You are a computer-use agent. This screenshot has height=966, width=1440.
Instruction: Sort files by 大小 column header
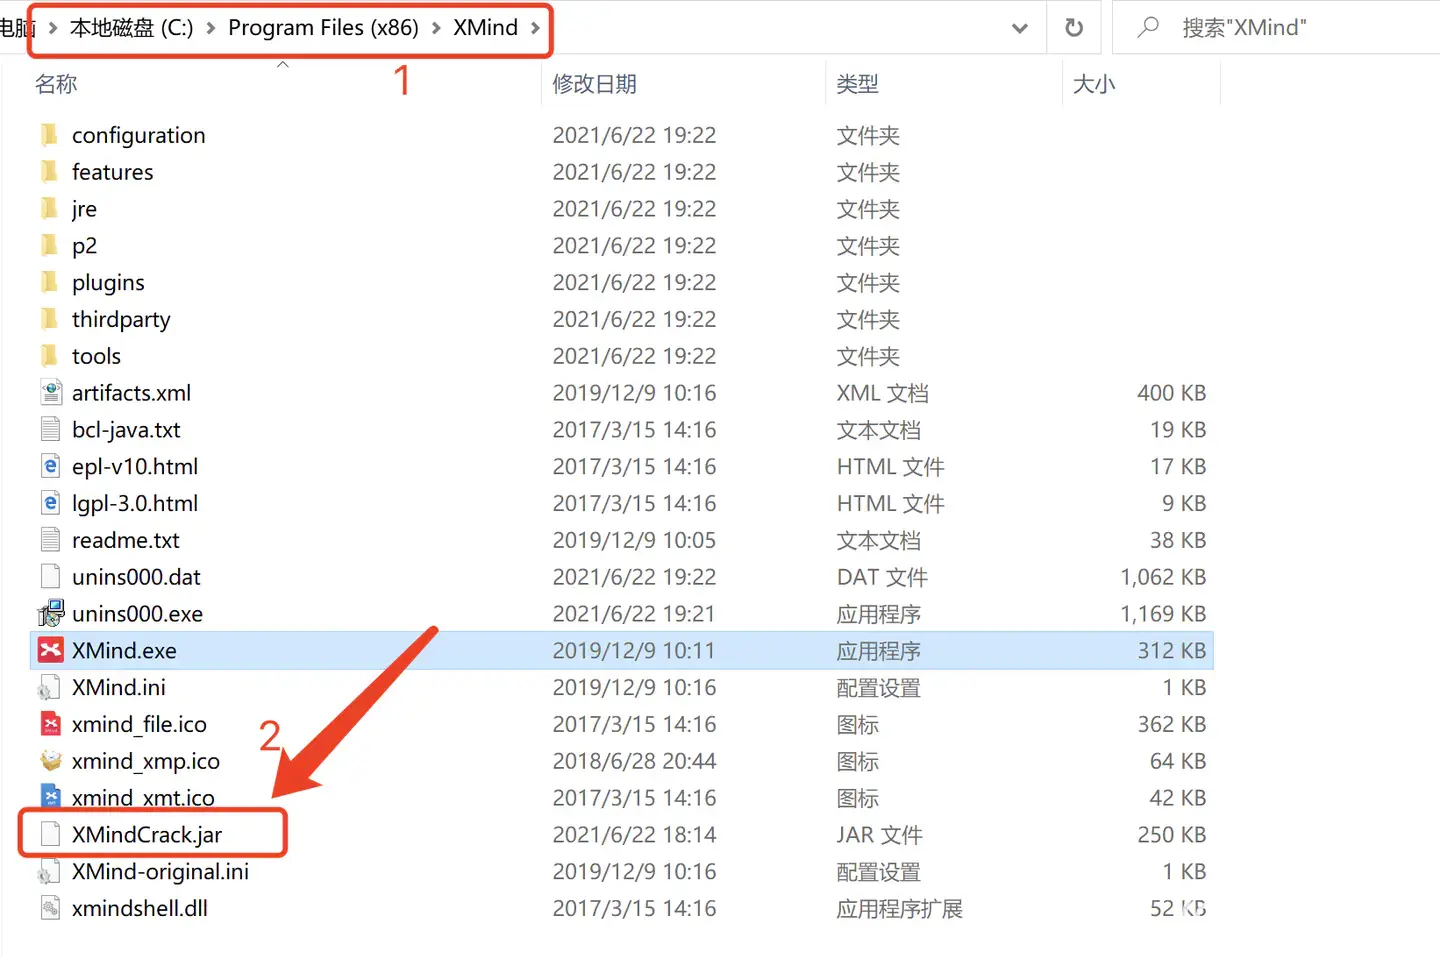(x=1093, y=85)
